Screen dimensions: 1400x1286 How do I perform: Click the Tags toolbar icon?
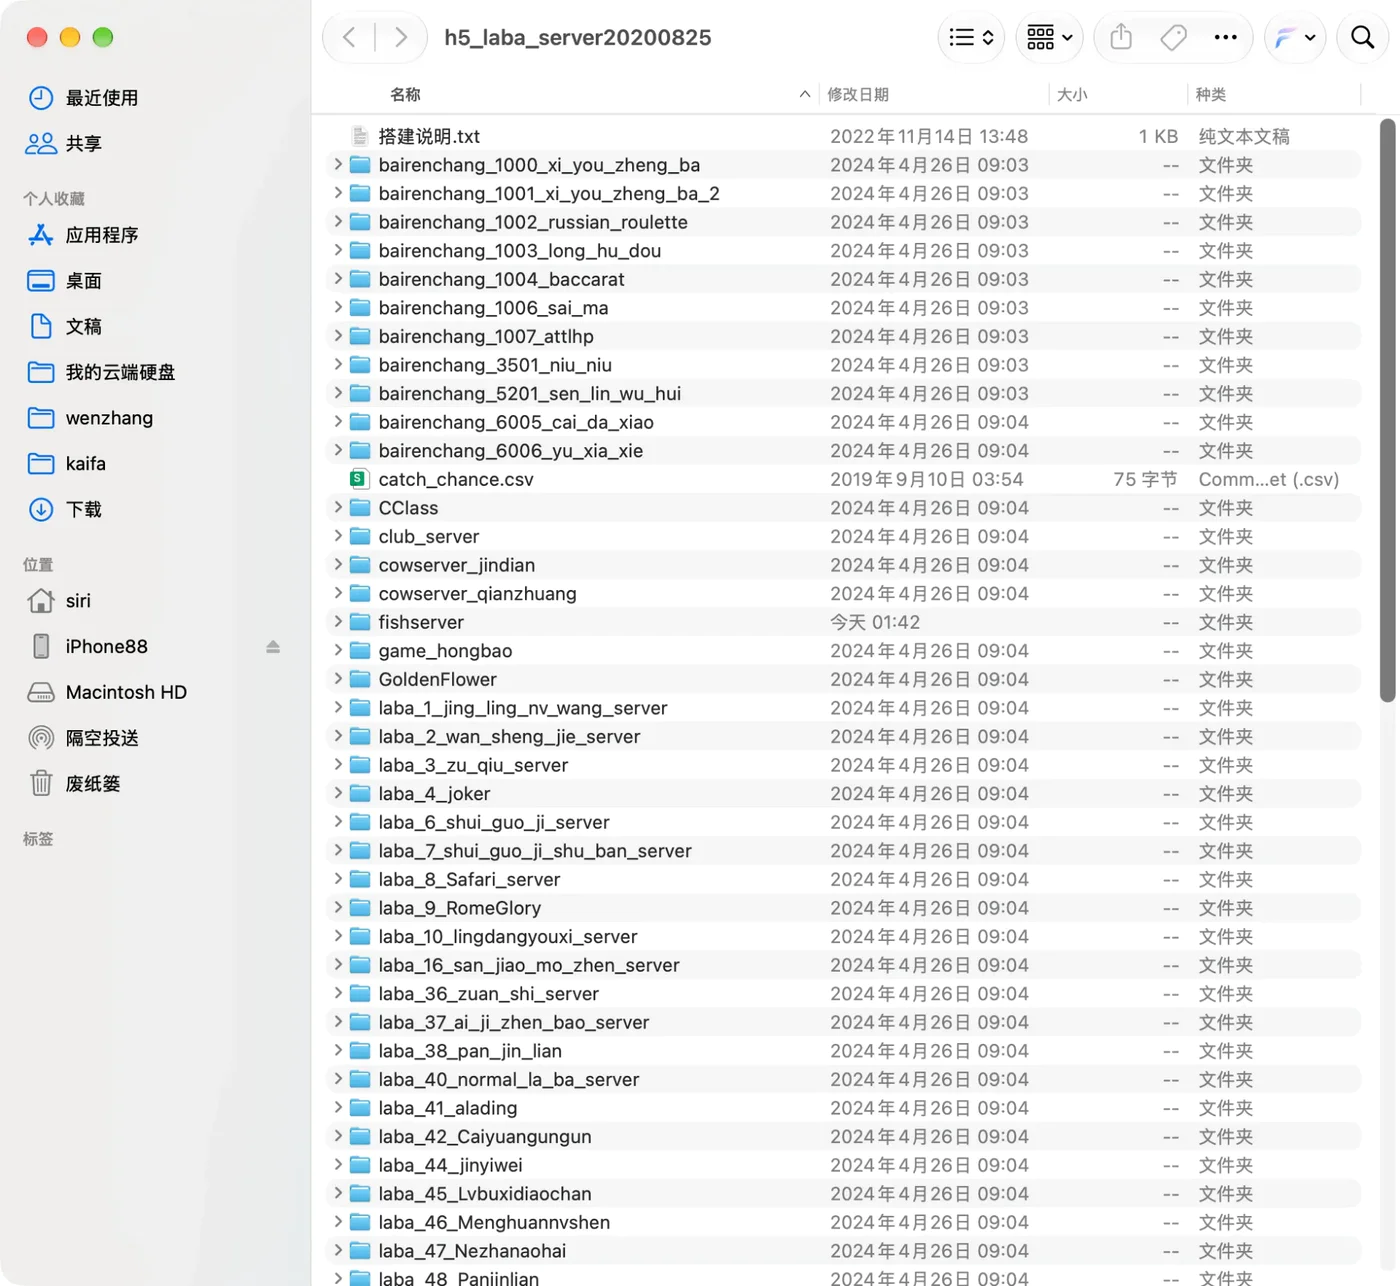pos(1173,38)
